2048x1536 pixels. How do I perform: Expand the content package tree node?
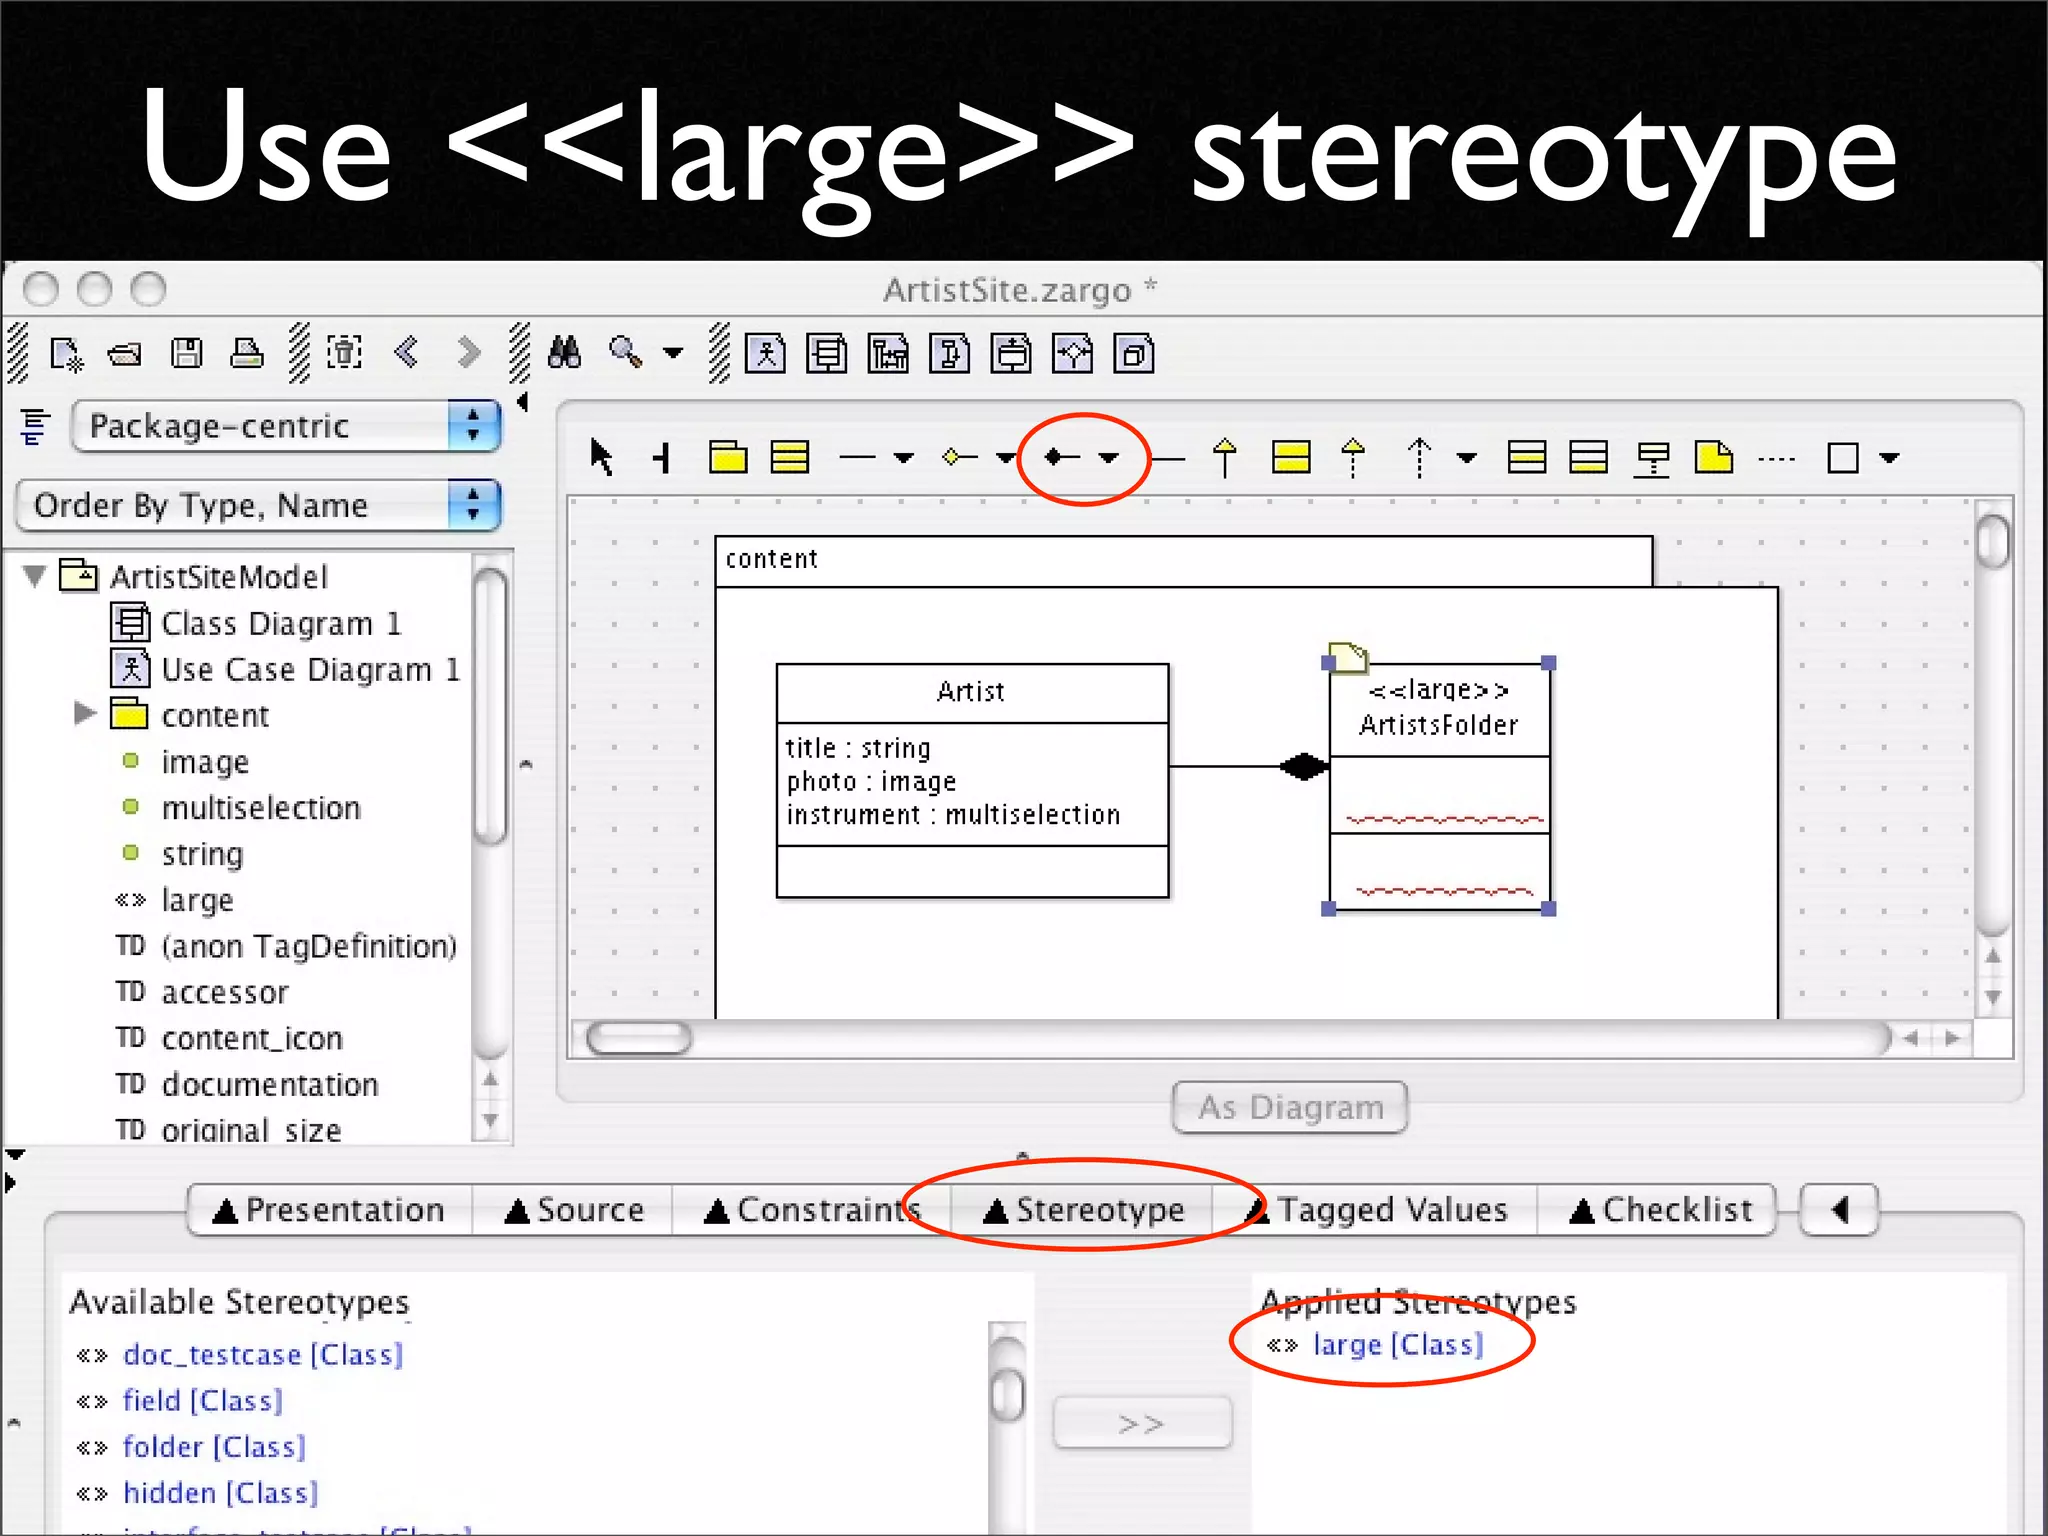click(85, 714)
